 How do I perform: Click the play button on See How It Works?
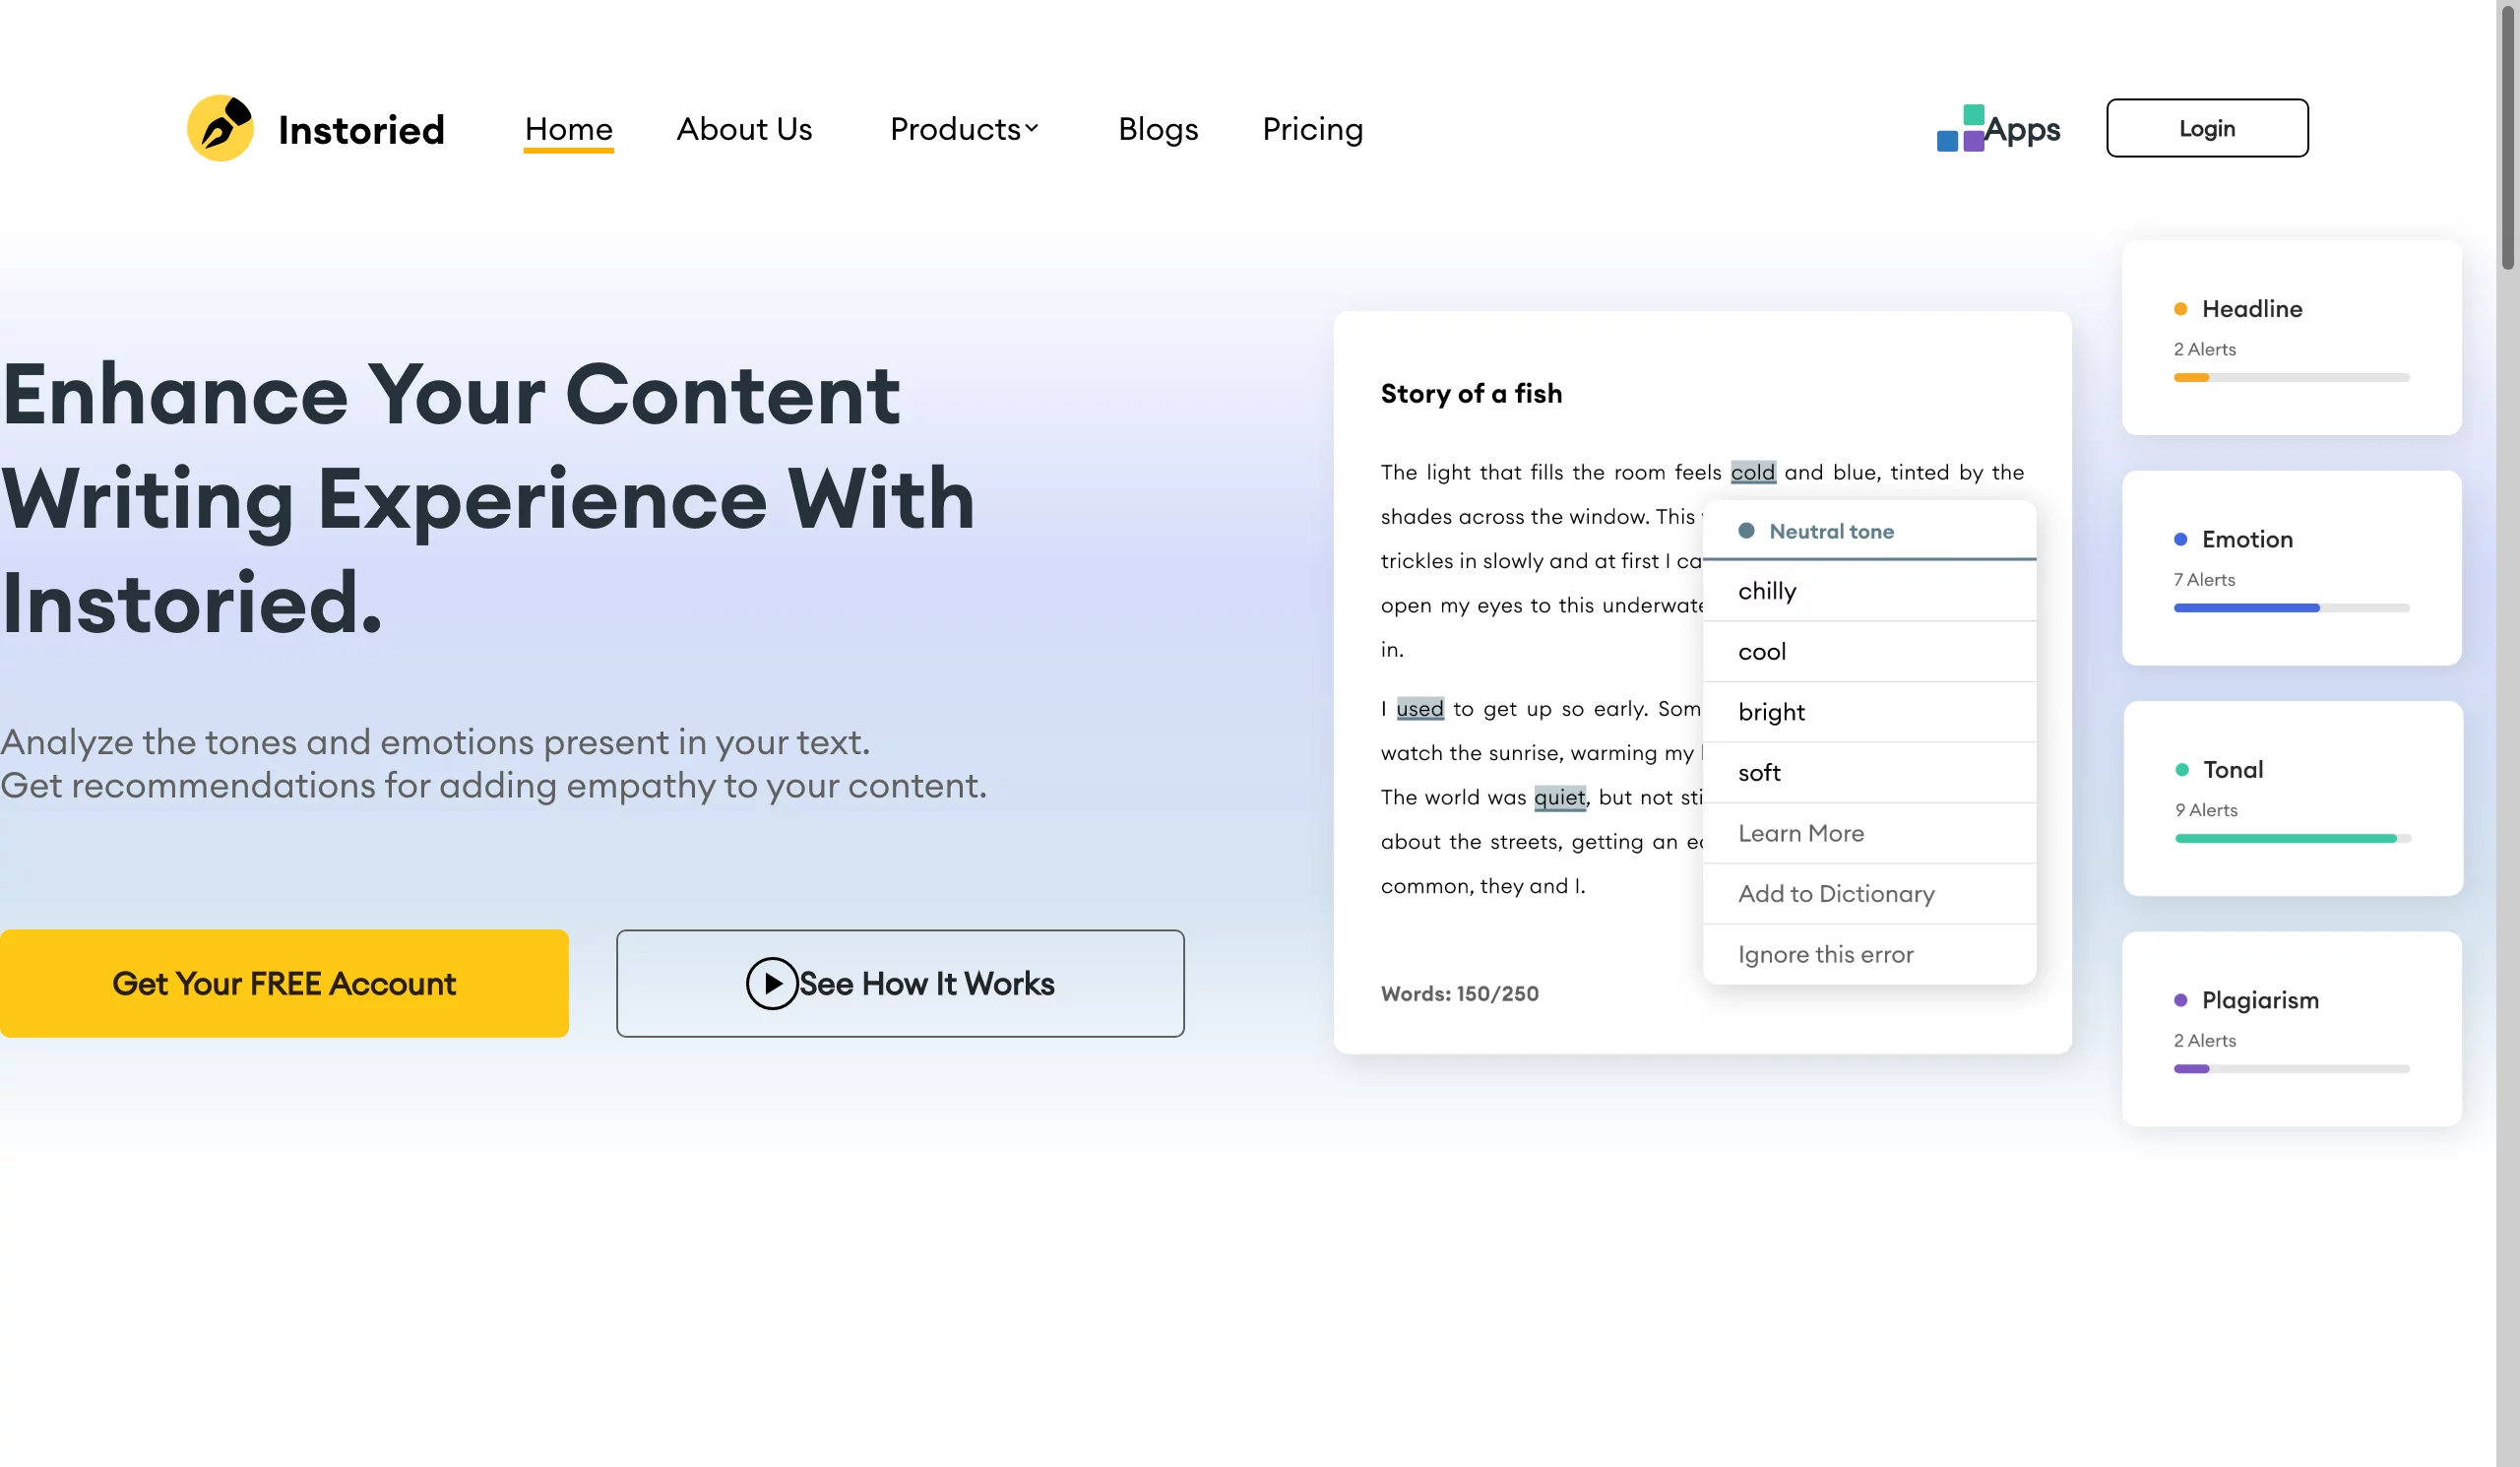772,984
